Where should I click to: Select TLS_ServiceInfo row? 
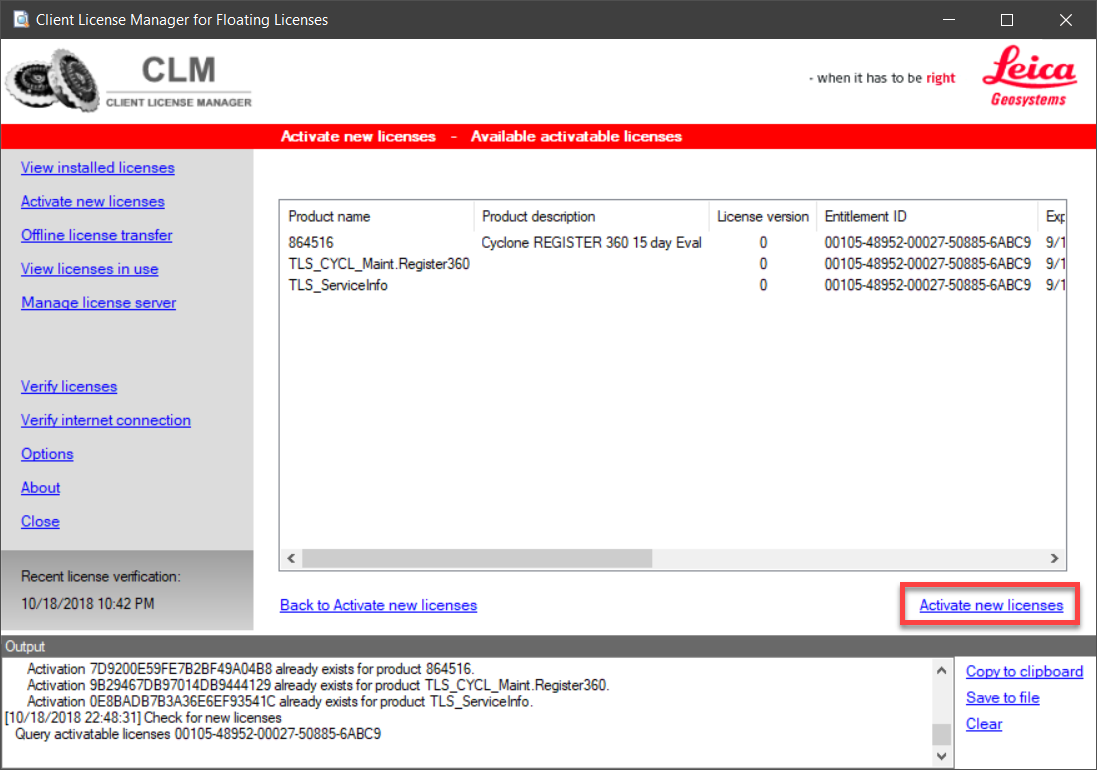[x=673, y=285]
